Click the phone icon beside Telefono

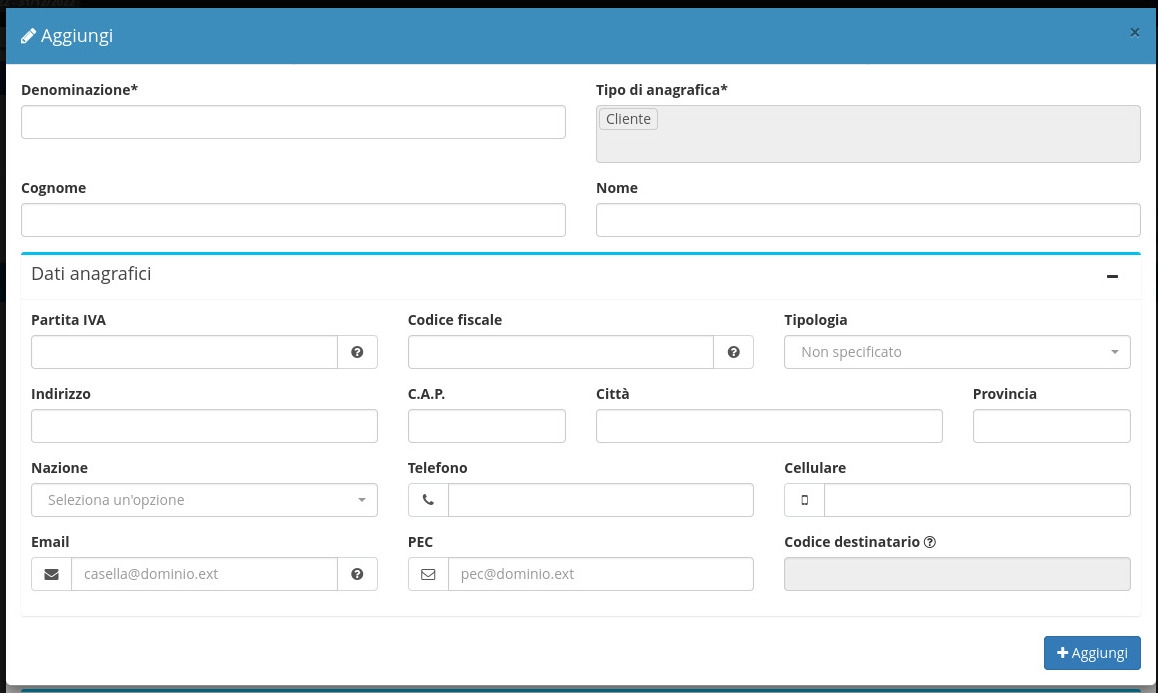click(x=428, y=500)
